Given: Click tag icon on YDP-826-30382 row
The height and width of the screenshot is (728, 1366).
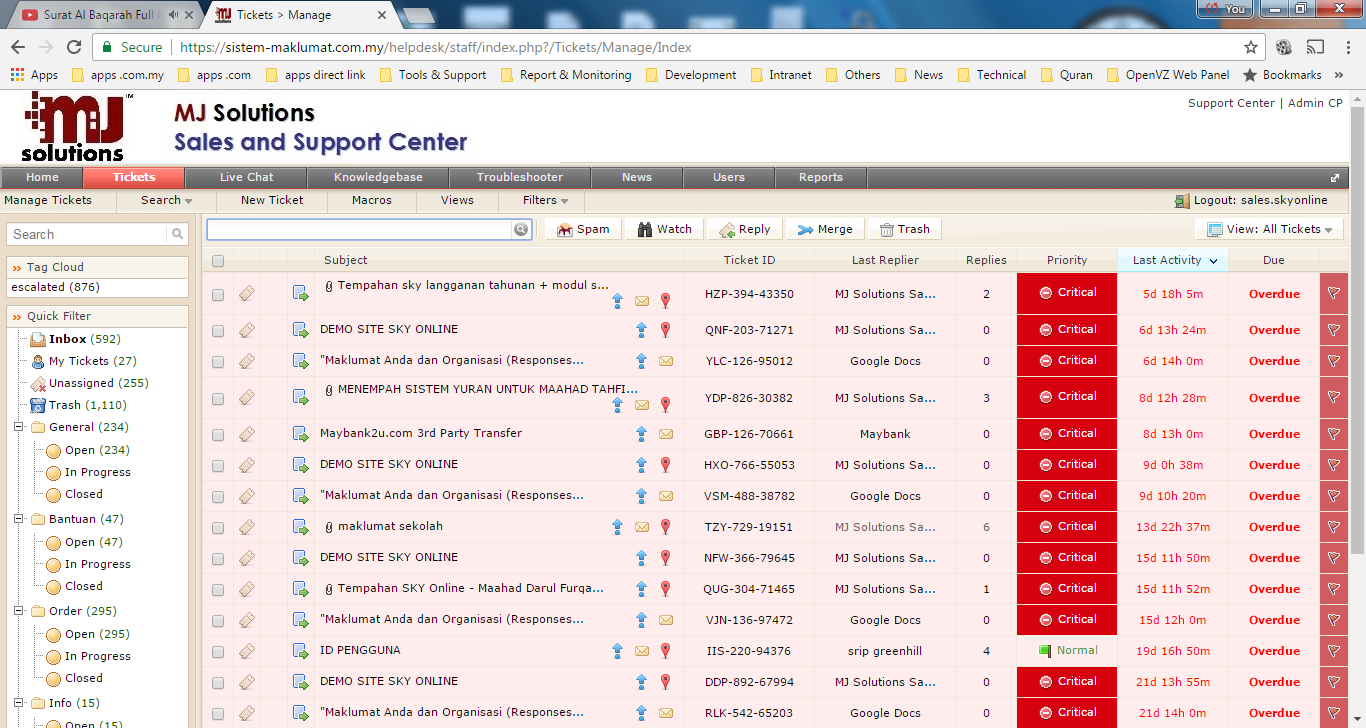Looking at the screenshot, I should [246, 397].
